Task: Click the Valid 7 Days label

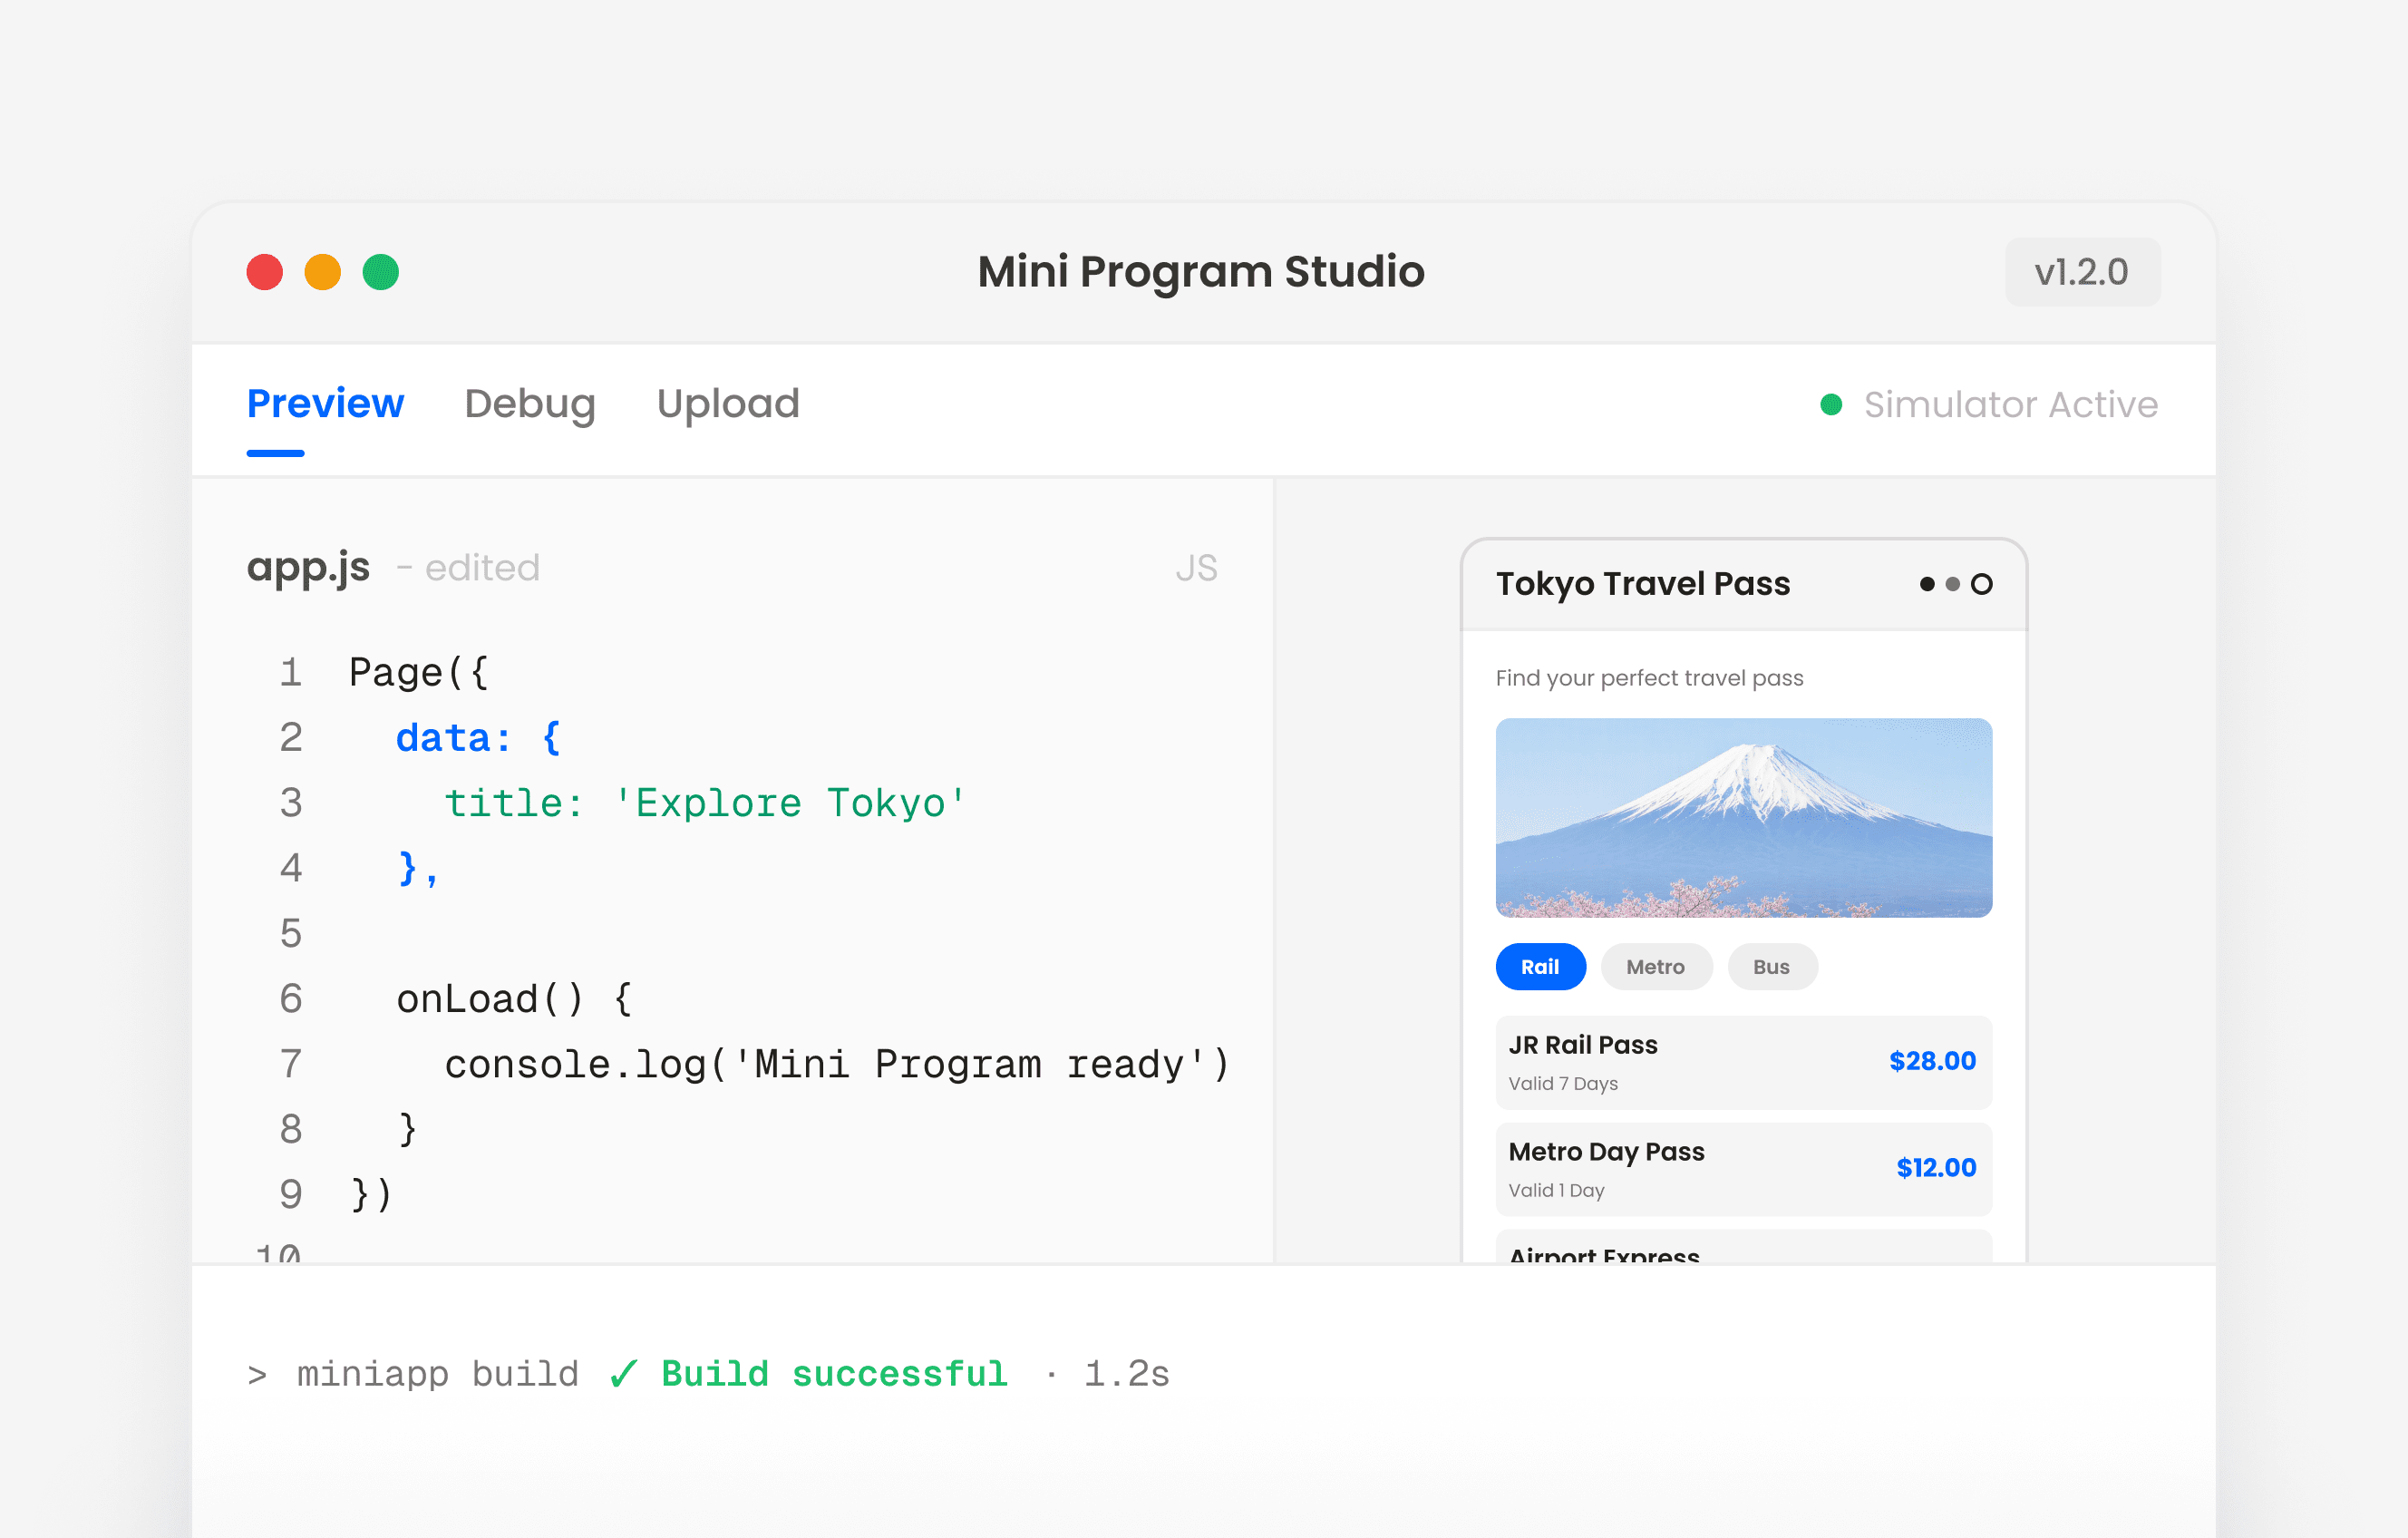Action: pos(1563,1083)
